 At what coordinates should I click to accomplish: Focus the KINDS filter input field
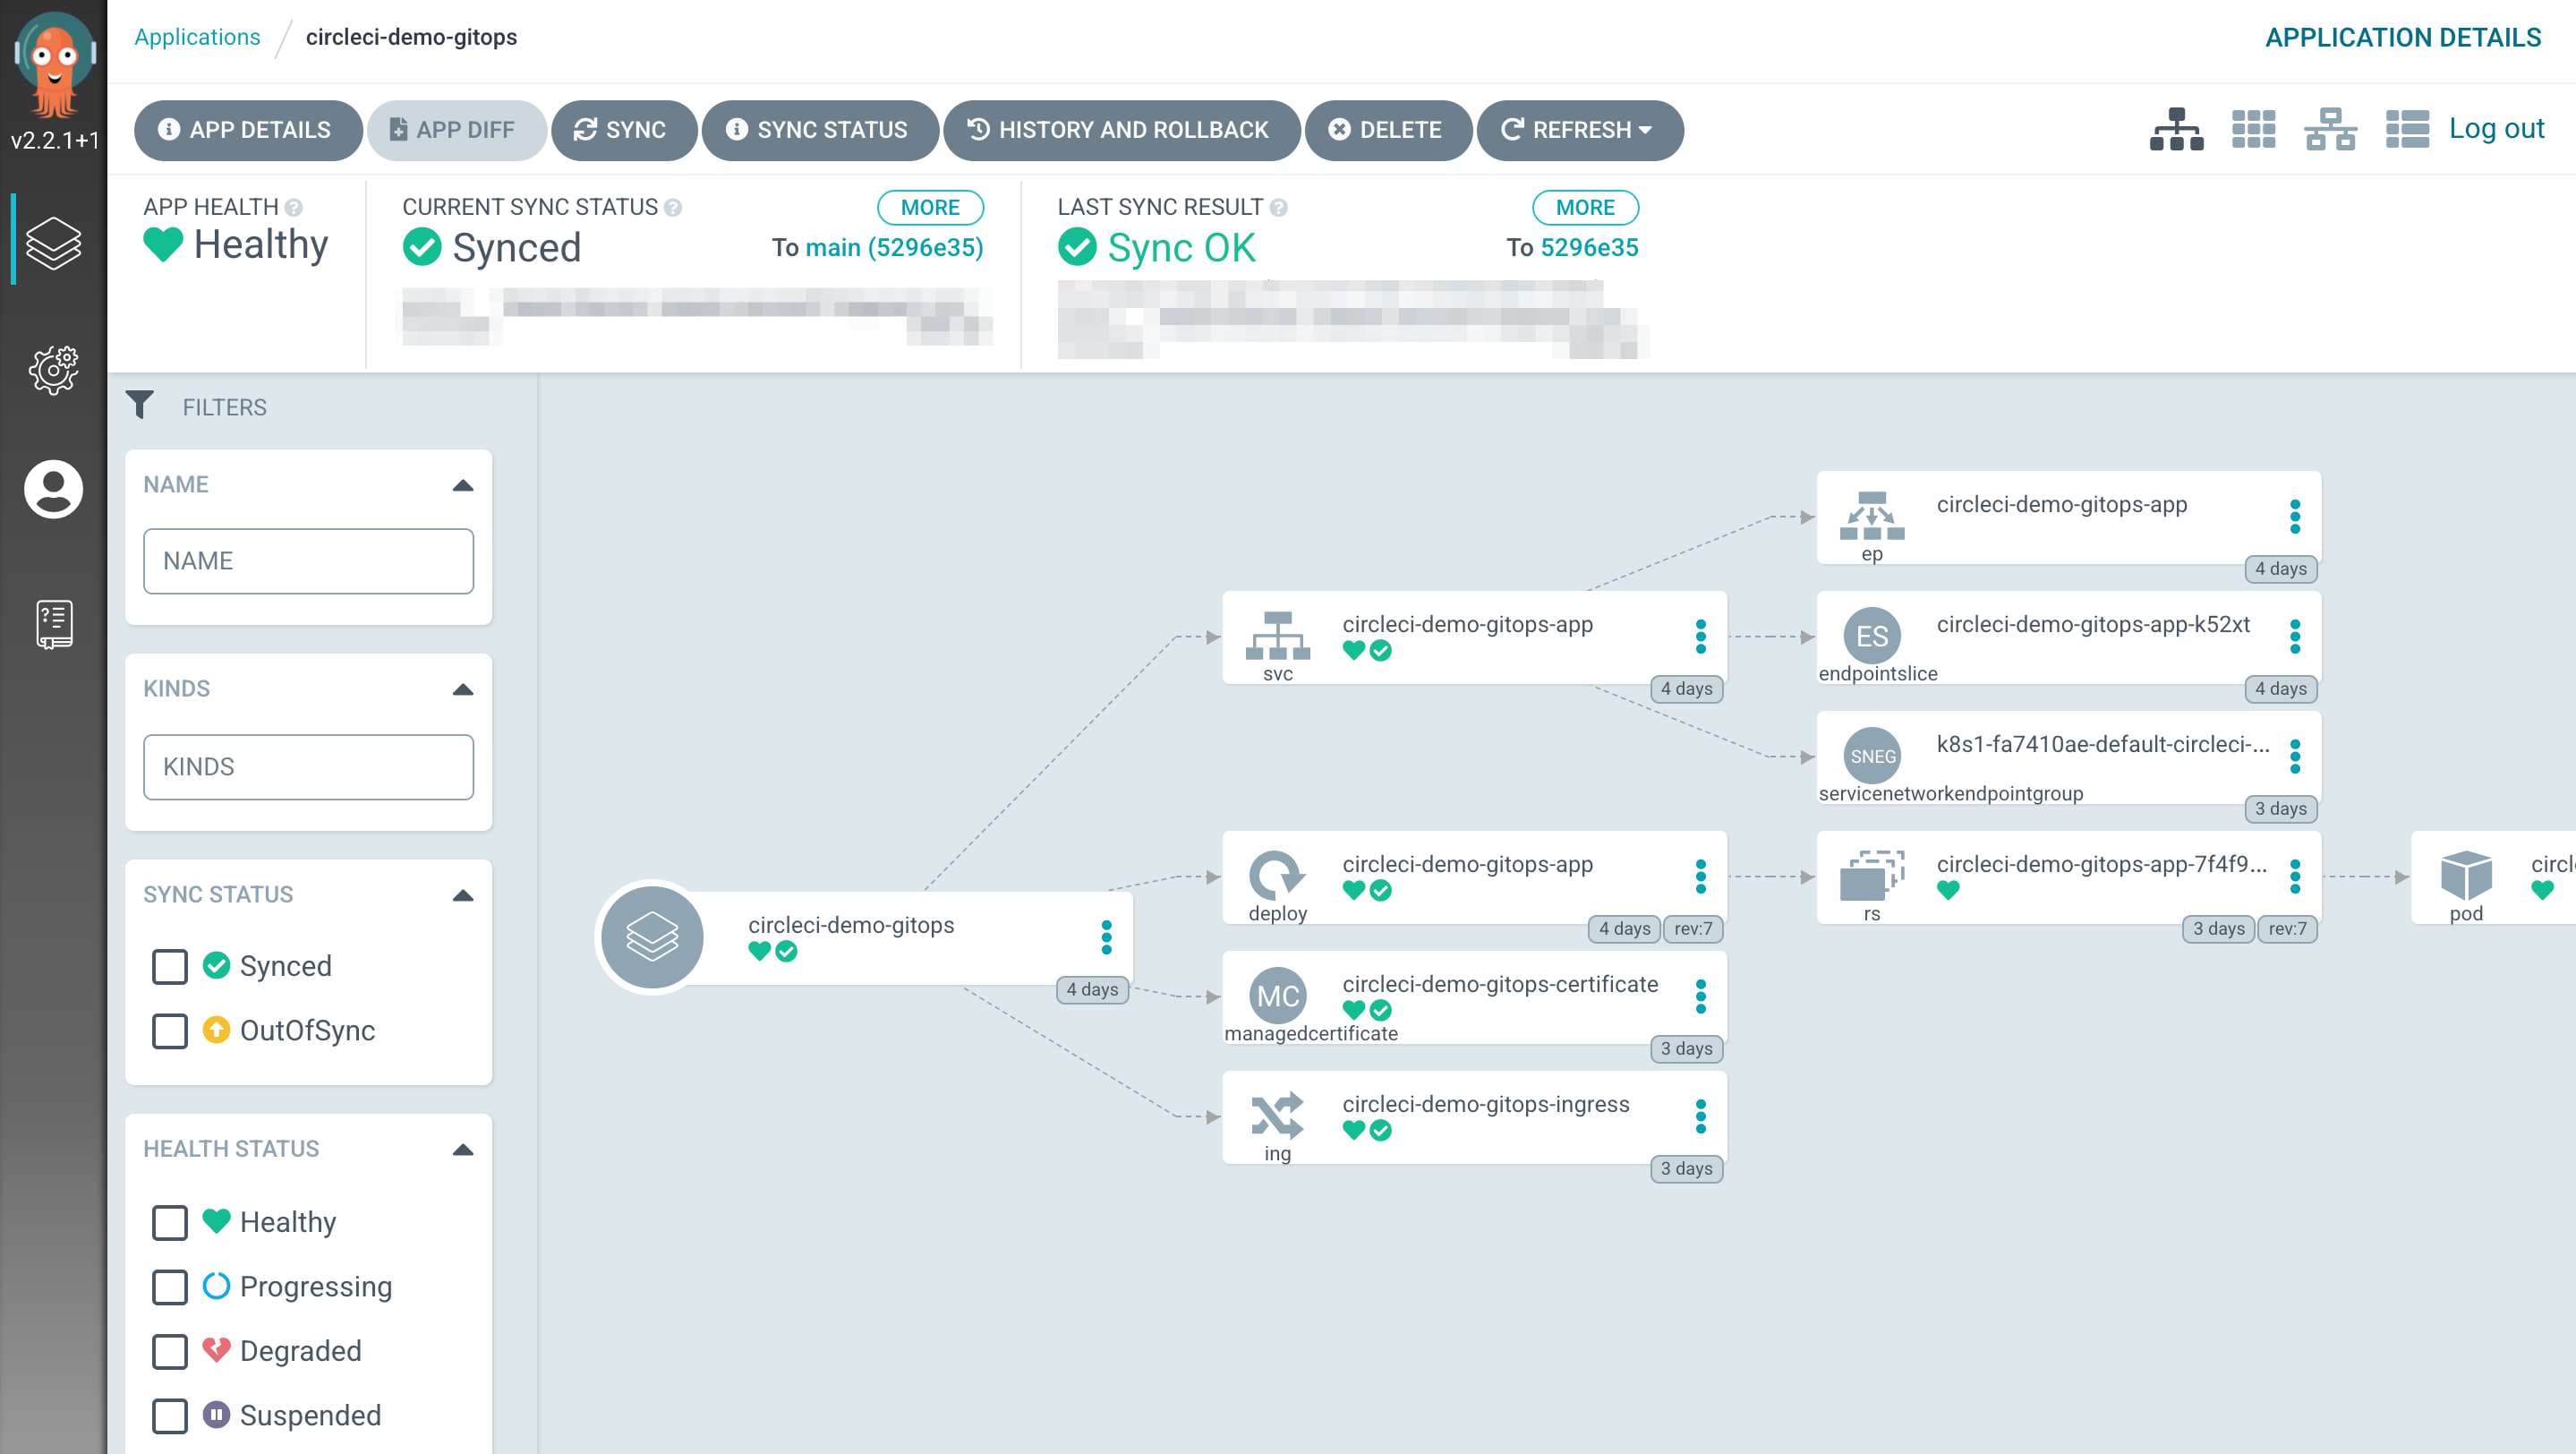click(x=308, y=767)
